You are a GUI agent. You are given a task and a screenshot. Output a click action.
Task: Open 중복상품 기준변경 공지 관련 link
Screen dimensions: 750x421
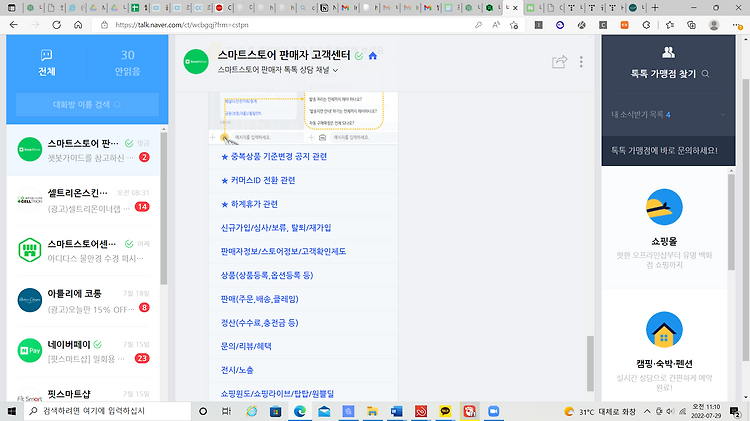point(274,156)
